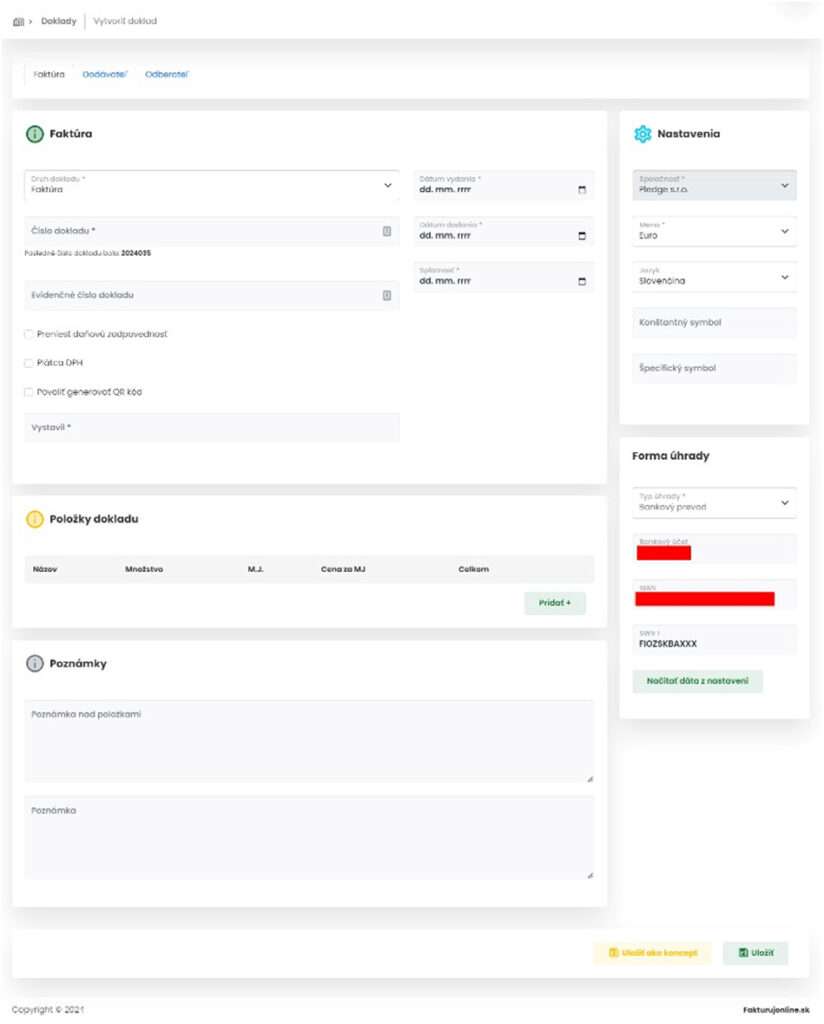Switch to the Faktúra tab
The width and height of the screenshot is (824, 1024).
(x=49, y=74)
